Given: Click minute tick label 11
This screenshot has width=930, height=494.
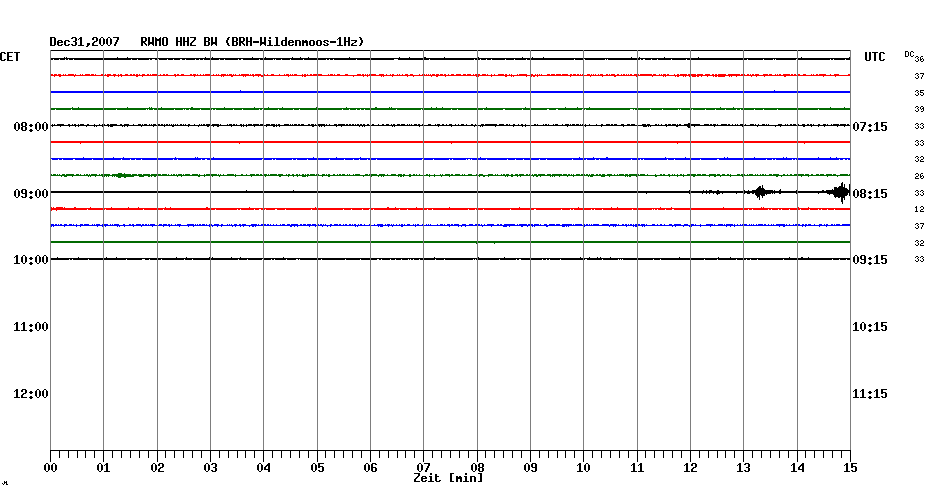Looking at the screenshot, I should pyautogui.click(x=637, y=468).
